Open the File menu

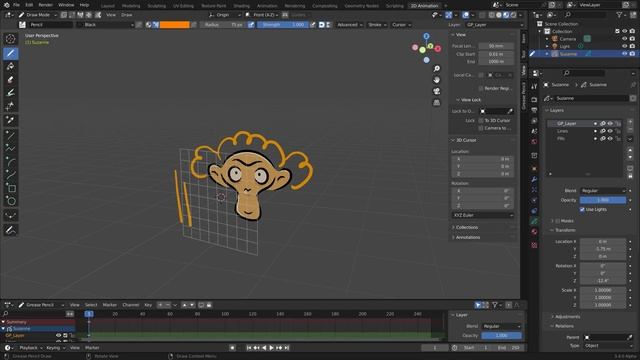[x=16, y=5]
